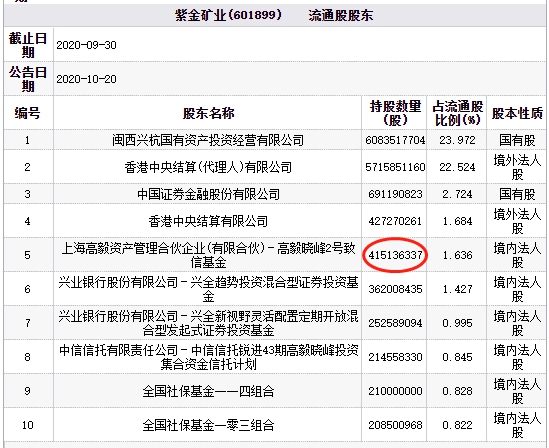
Task: Select share count 5715851160
Action: (x=395, y=167)
